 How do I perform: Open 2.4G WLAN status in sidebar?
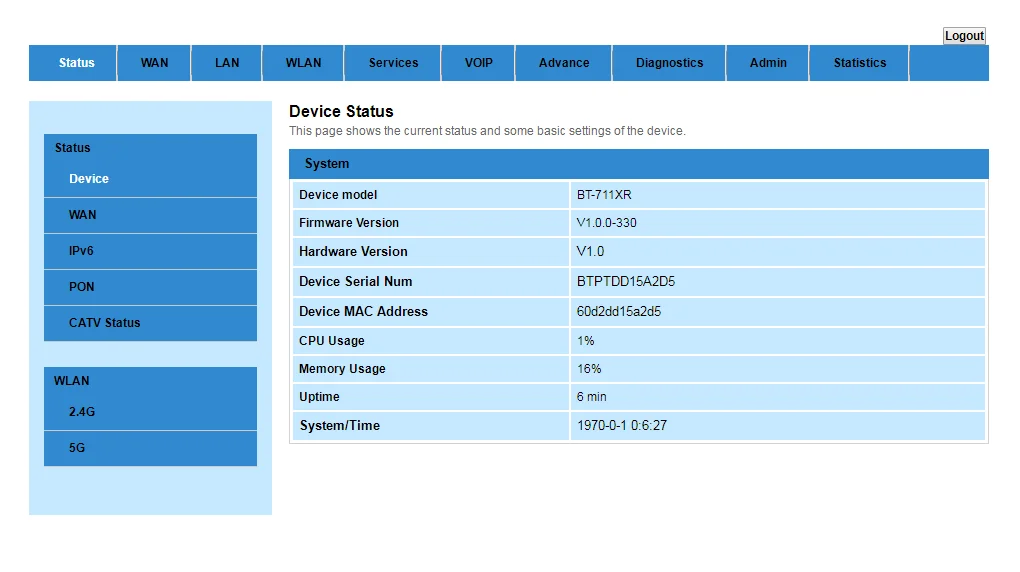click(x=82, y=412)
